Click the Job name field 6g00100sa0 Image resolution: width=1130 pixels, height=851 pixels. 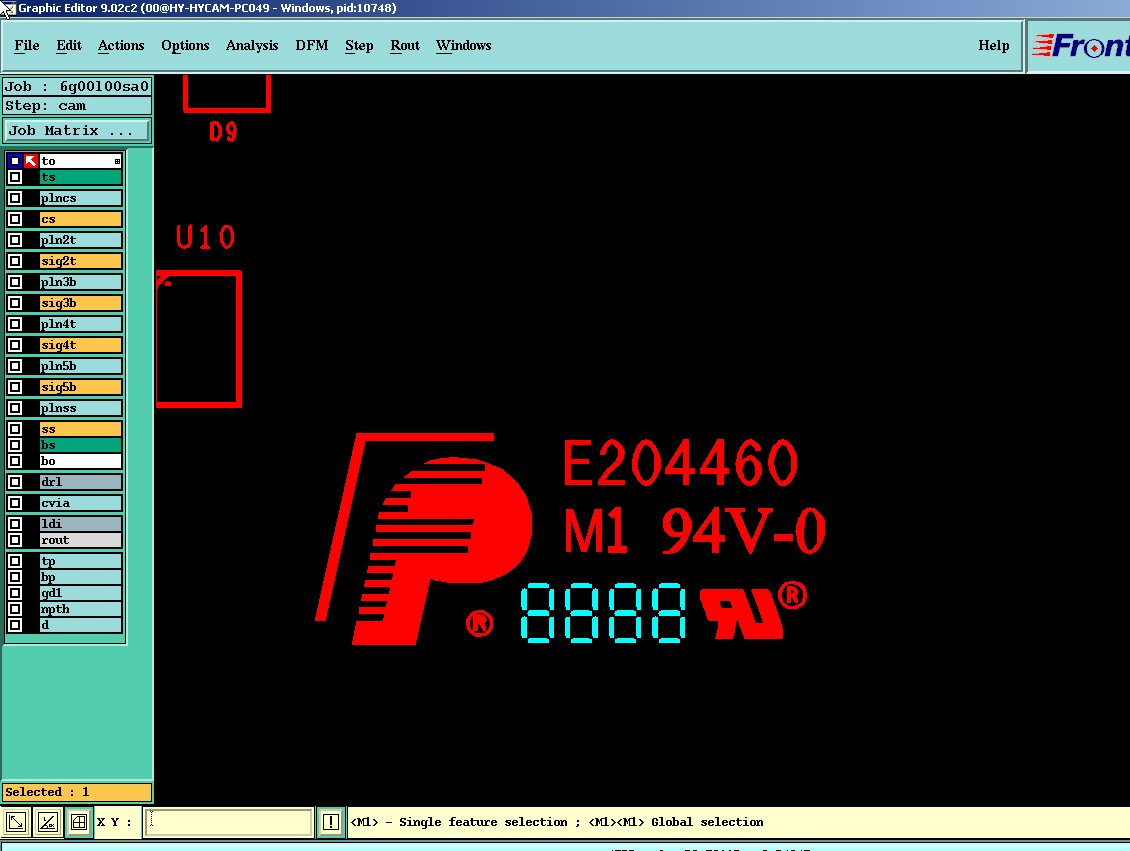pyautogui.click(x=77, y=86)
